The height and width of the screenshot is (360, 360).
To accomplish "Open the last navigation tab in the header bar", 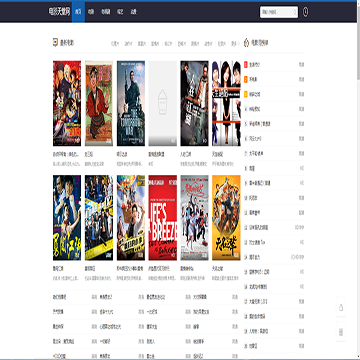I will point(134,12).
